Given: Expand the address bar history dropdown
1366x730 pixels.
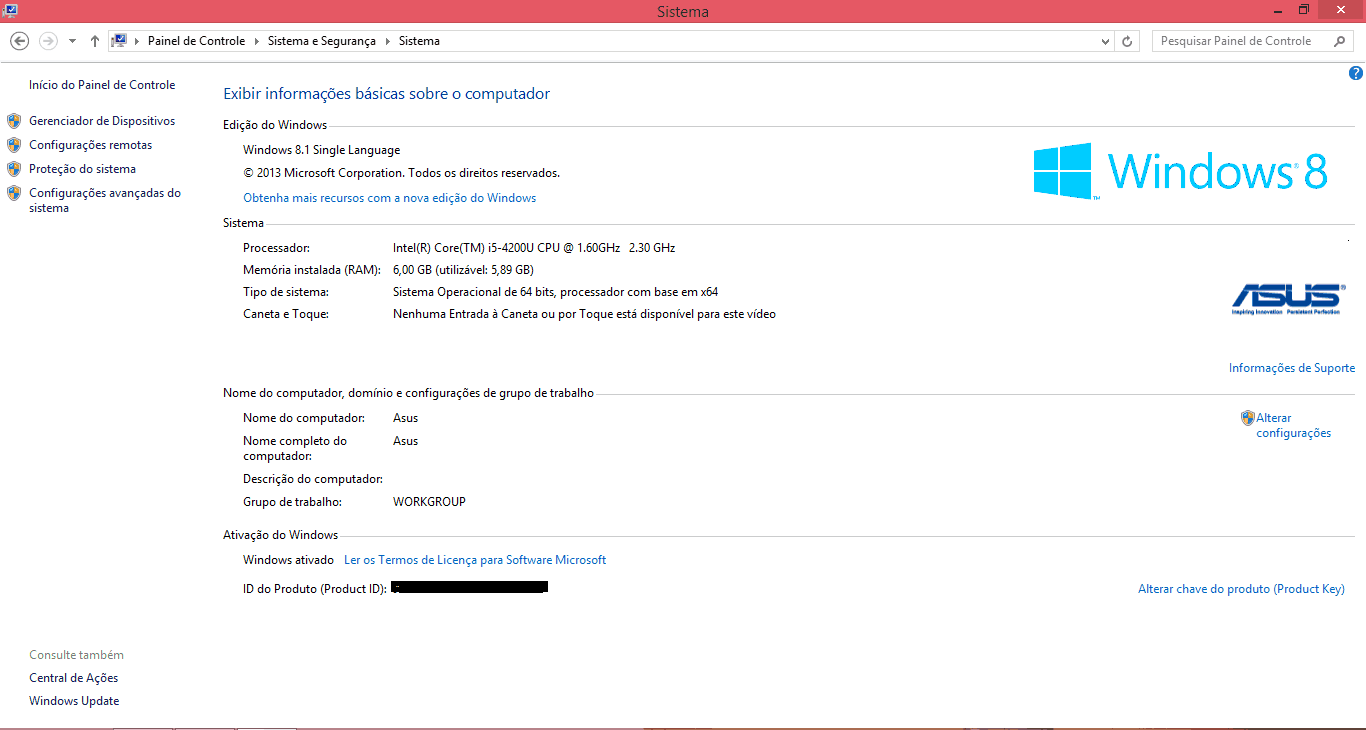Looking at the screenshot, I should pyautogui.click(x=1105, y=41).
